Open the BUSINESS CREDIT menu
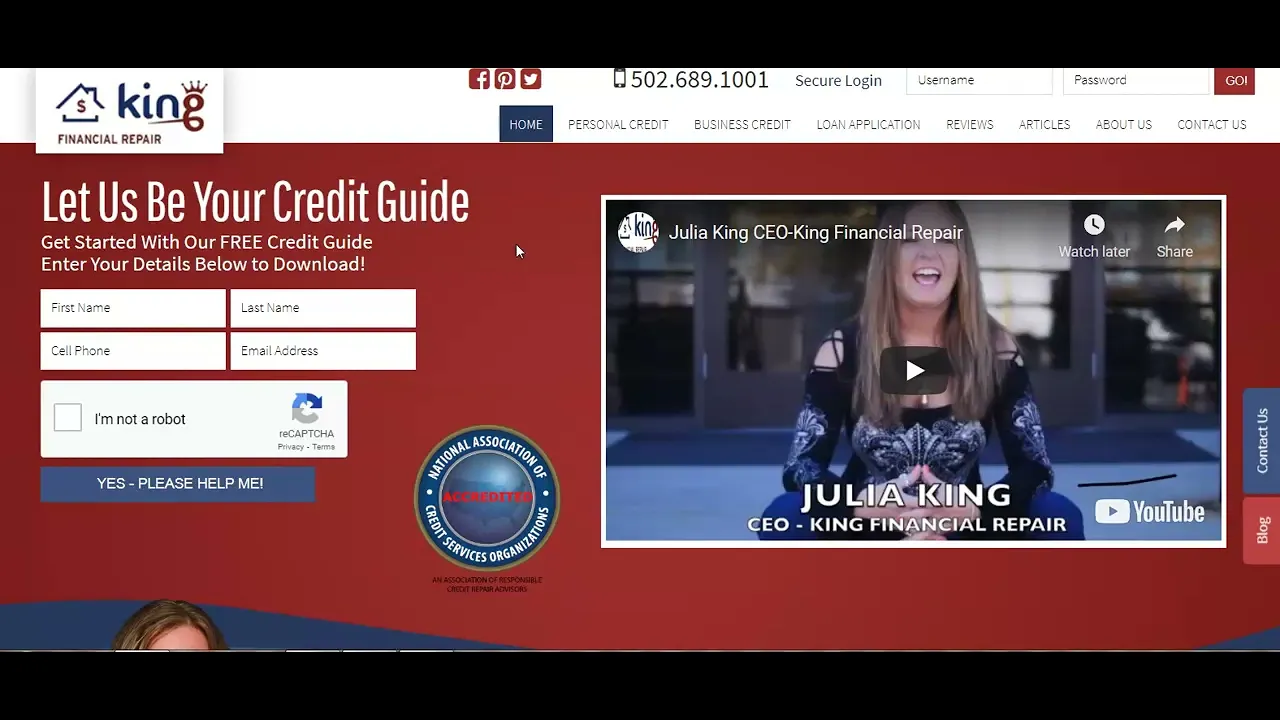The width and height of the screenshot is (1280, 720). click(742, 125)
